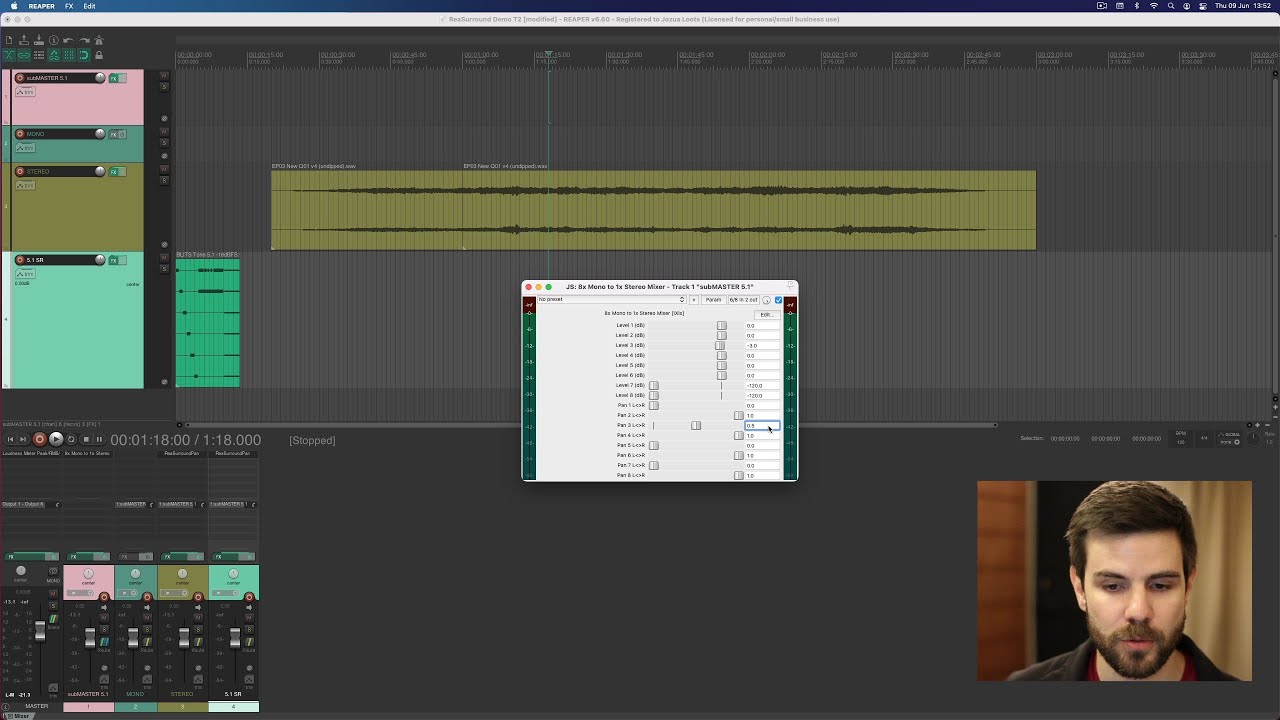Image resolution: width=1280 pixels, height=720 pixels.
Task: Click the Level 1 (dB) slider handle
Action: pos(722,325)
